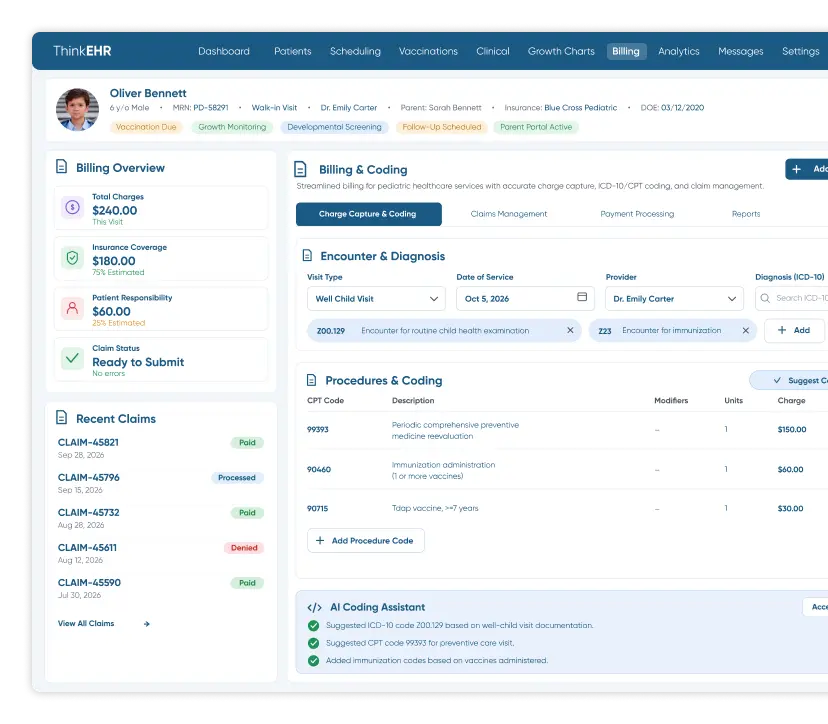828x724 pixels.
Task: Open the Date of Service field Oct 5, 2026
Action: click(525, 299)
